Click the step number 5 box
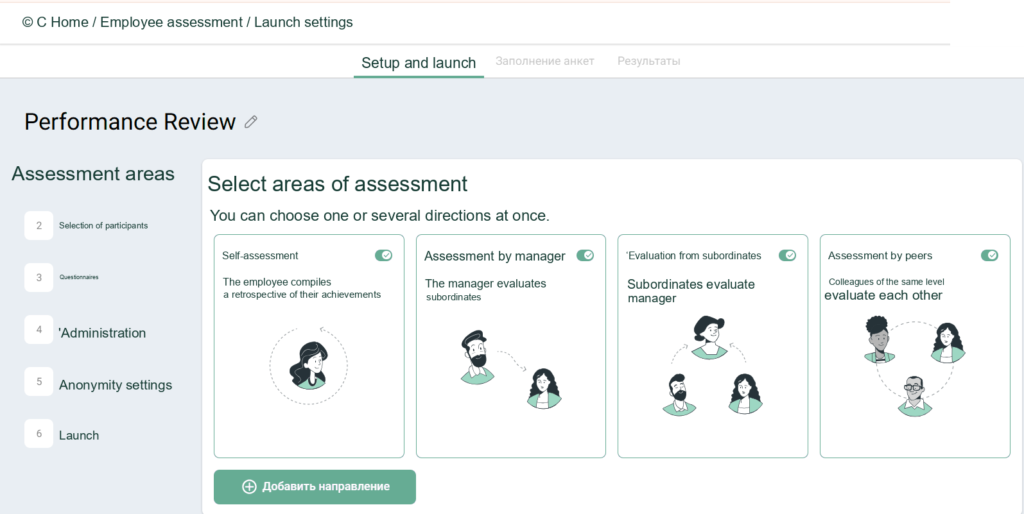 (39, 381)
